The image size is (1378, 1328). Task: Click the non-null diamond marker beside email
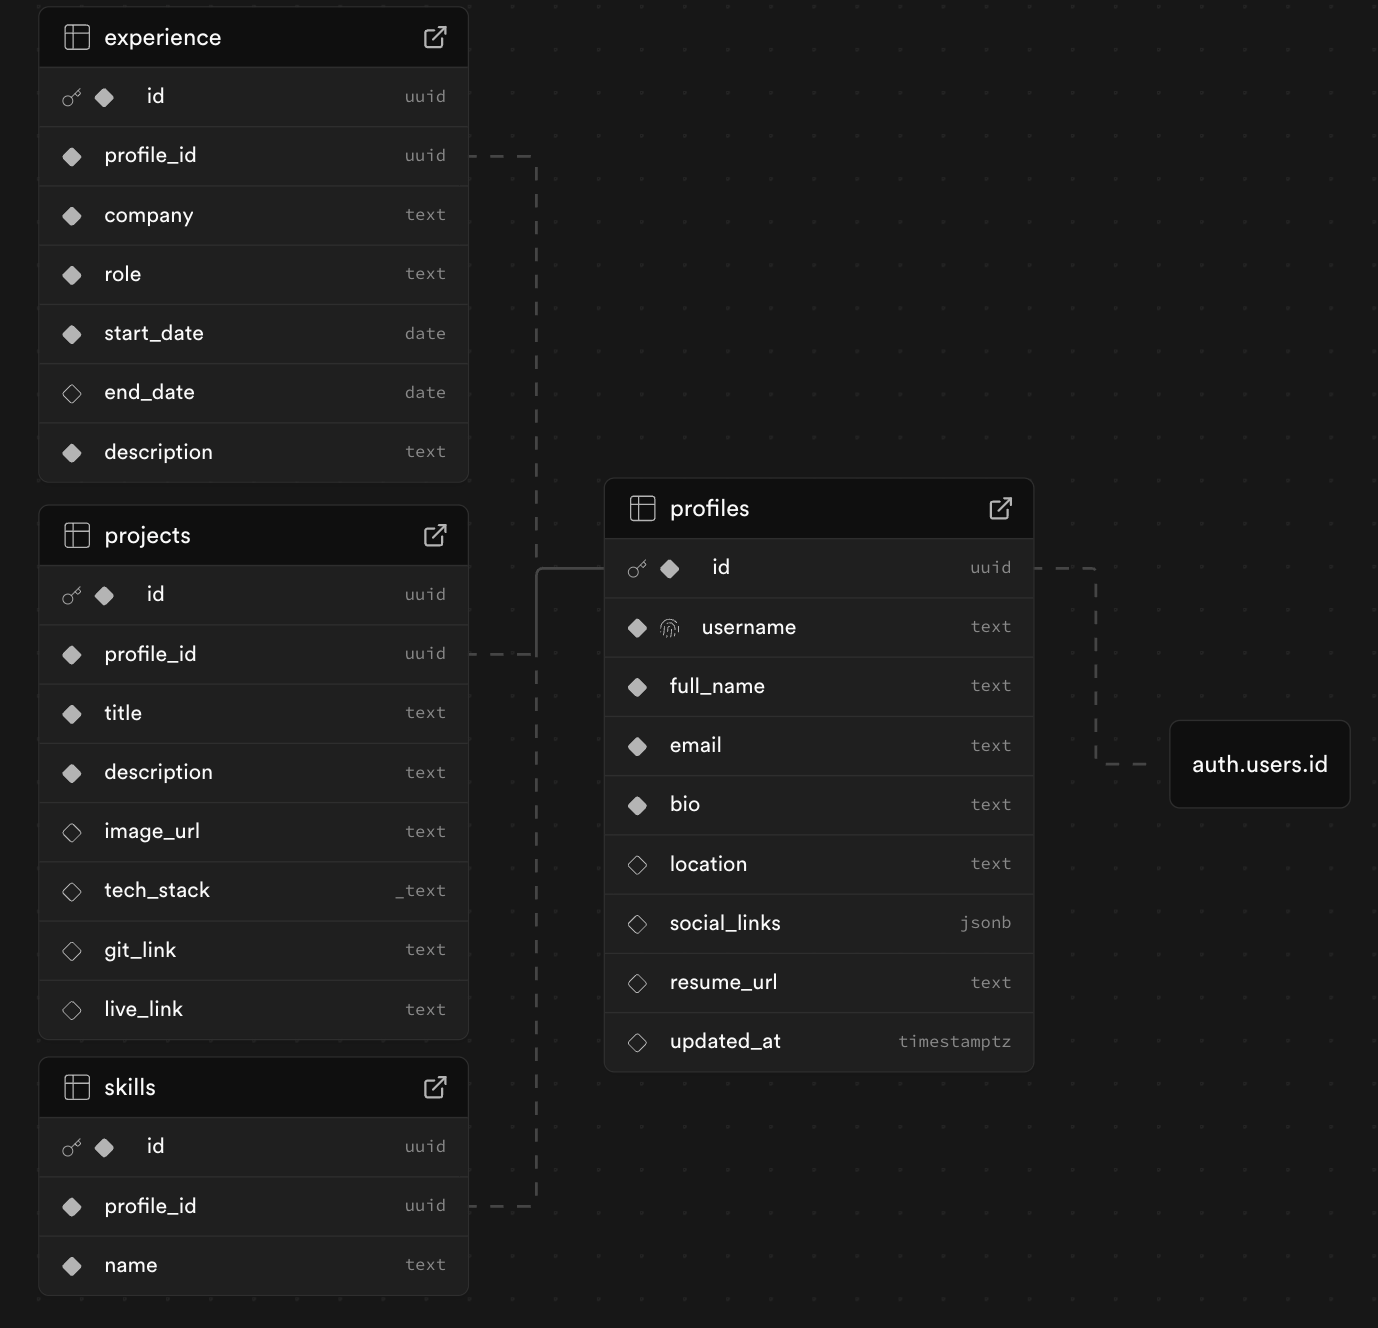point(637,745)
